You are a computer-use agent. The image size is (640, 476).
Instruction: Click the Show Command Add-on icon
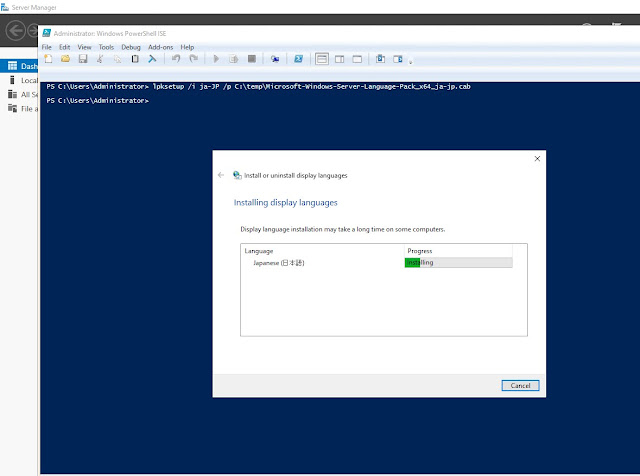398,59
